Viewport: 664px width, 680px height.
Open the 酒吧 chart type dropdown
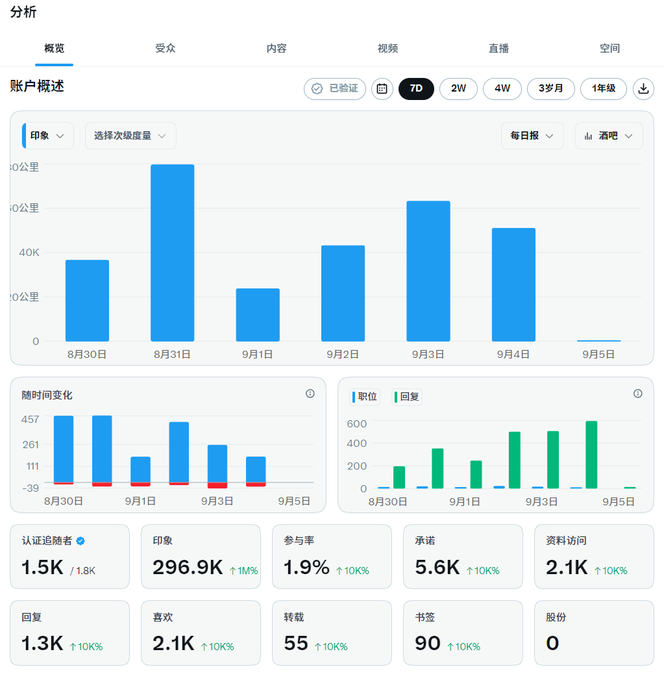[608, 136]
